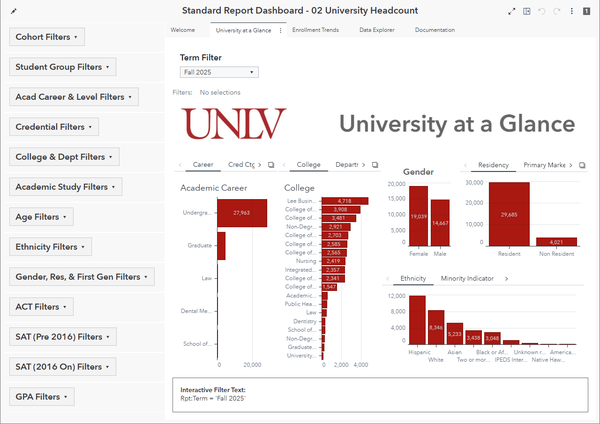Maximize the Residency chart panel
The height and width of the screenshot is (424, 600).
[582, 165]
